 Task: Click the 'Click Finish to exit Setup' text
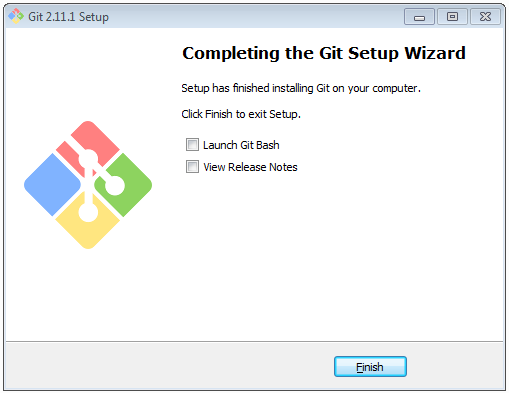coord(241,114)
